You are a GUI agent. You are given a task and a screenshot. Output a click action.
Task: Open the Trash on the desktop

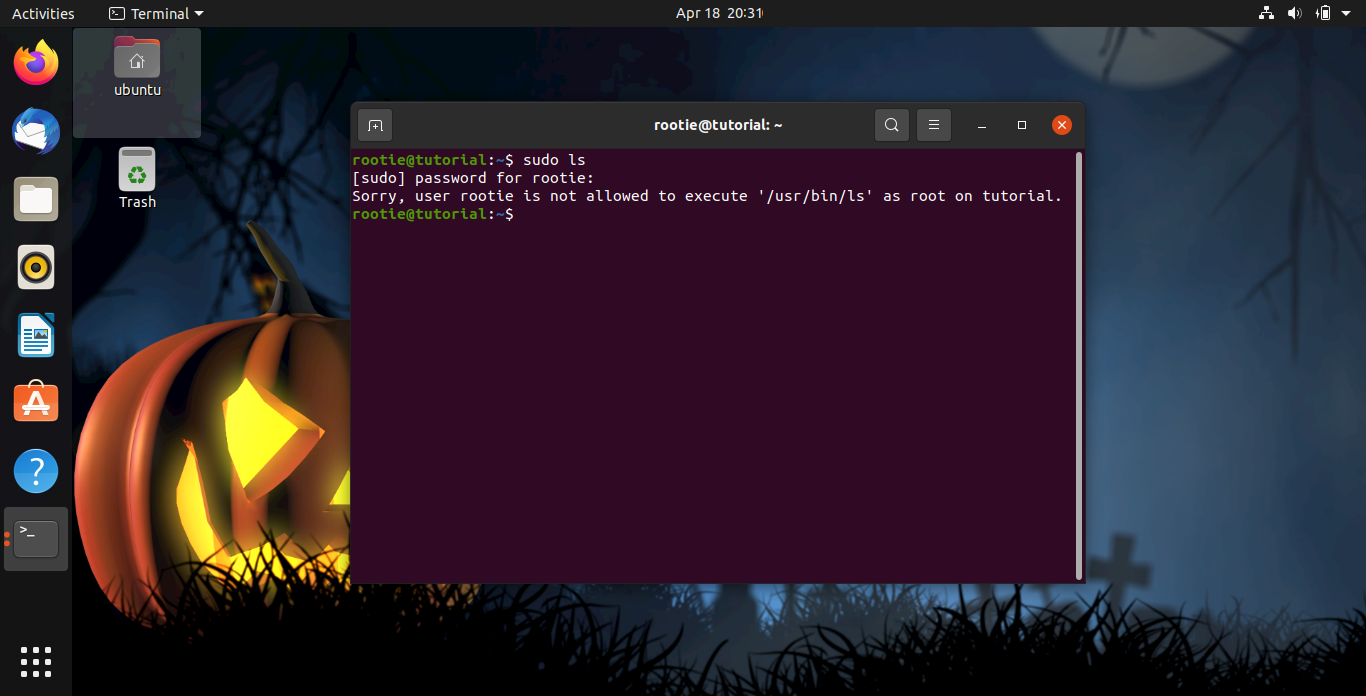point(136,178)
